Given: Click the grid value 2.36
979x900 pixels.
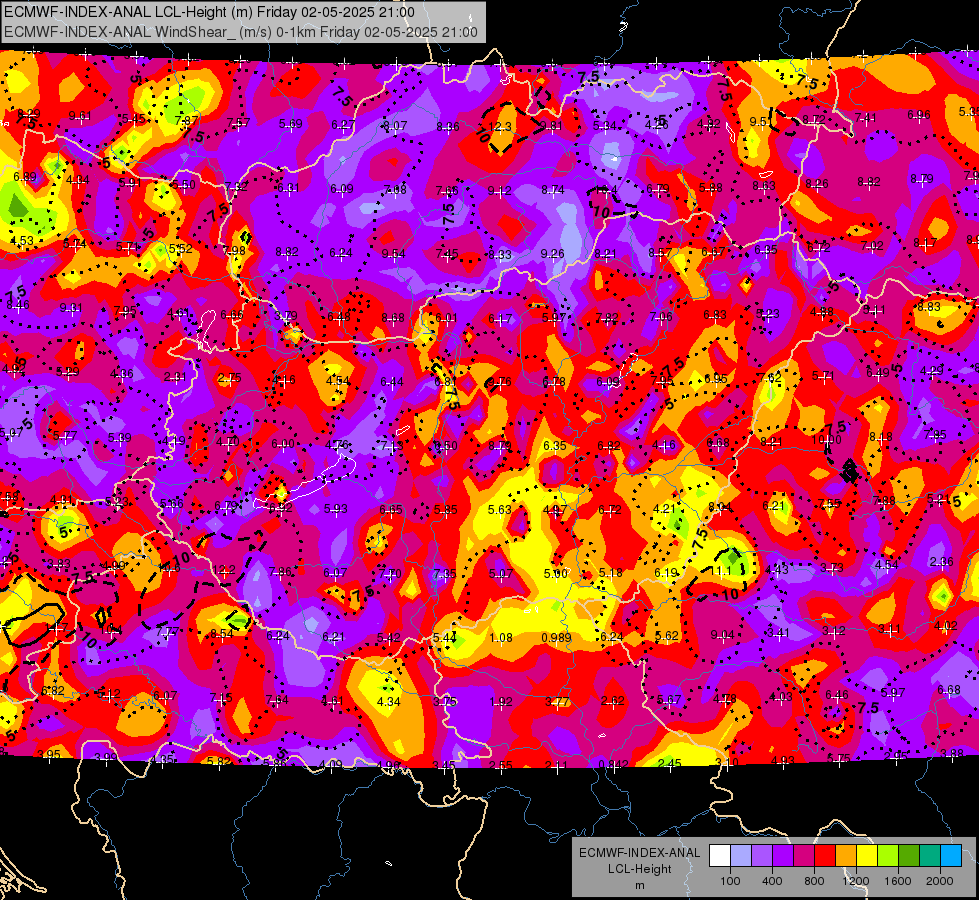Looking at the screenshot, I should (x=942, y=561).
